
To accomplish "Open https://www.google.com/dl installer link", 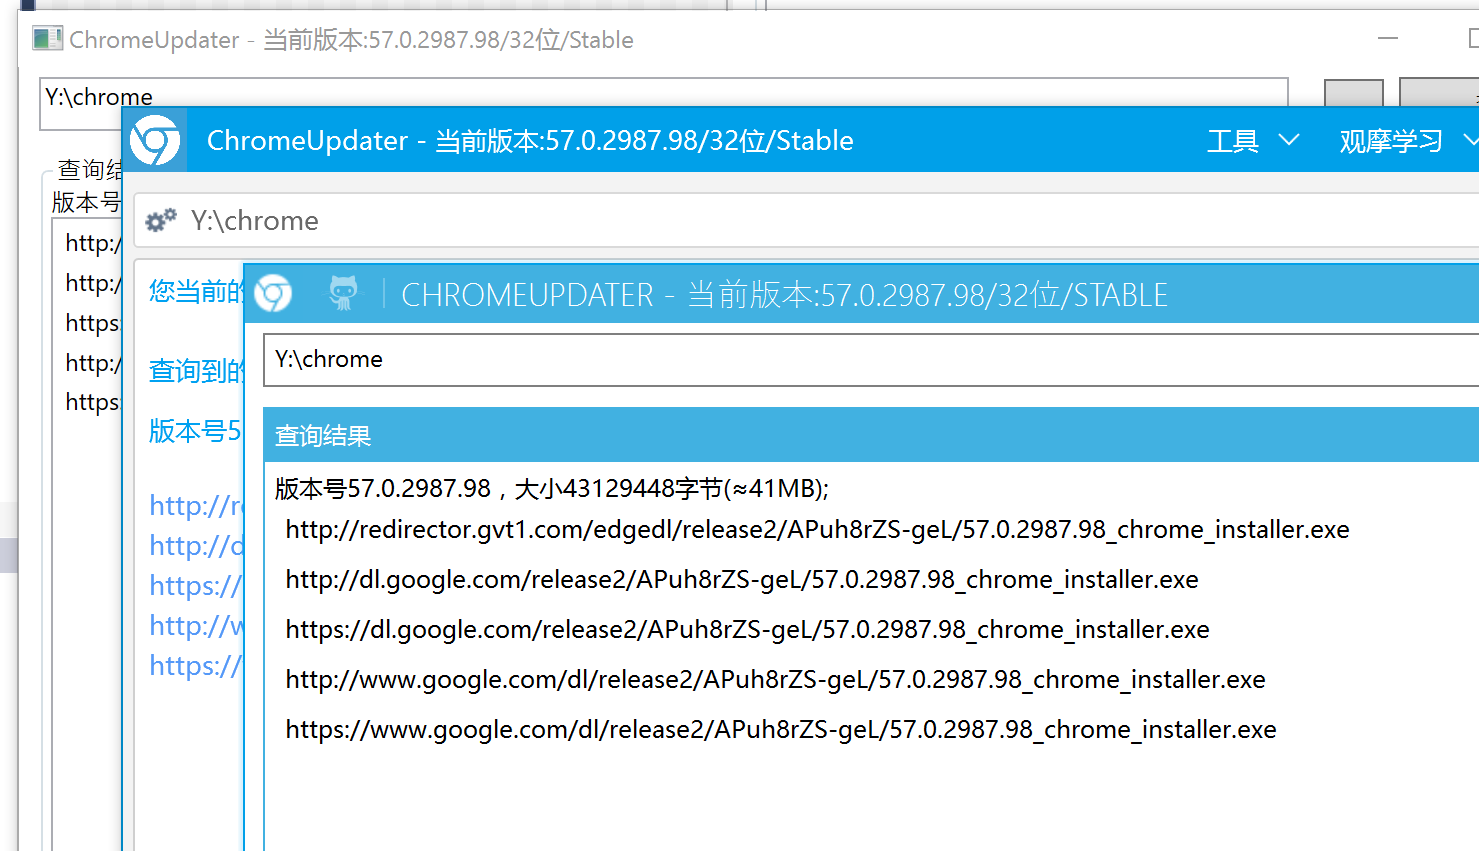I will coord(781,730).
